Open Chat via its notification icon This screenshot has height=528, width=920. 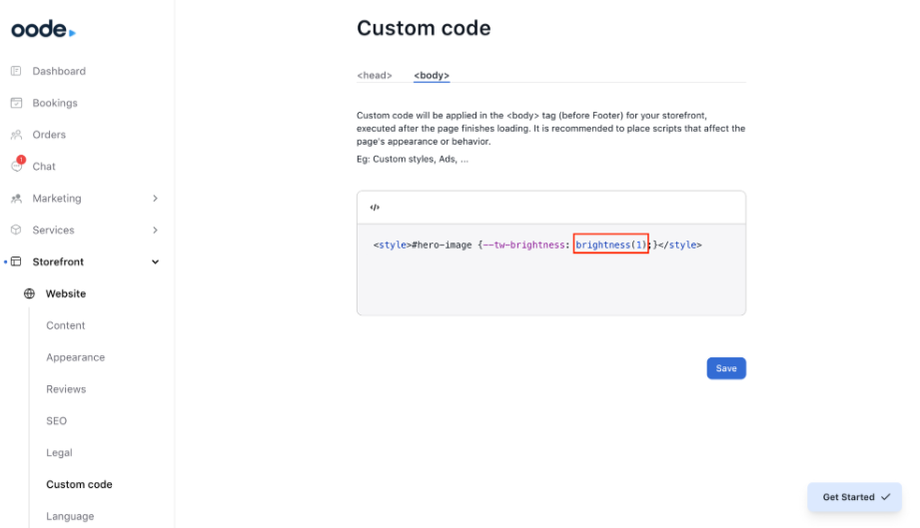tap(17, 166)
